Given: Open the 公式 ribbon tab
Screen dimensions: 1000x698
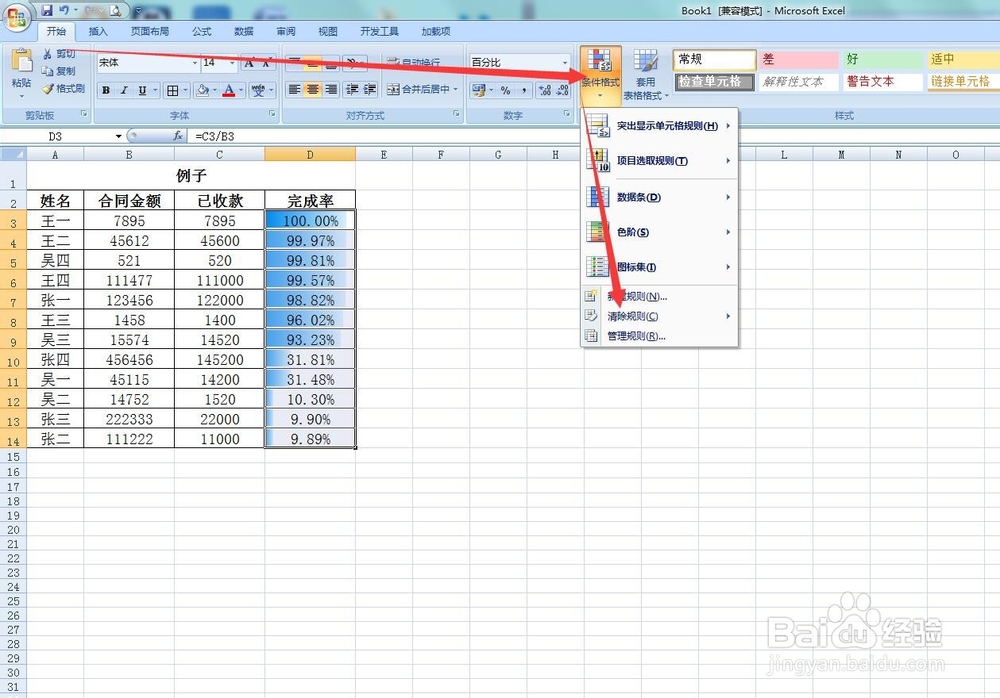Looking at the screenshot, I should click(x=200, y=31).
